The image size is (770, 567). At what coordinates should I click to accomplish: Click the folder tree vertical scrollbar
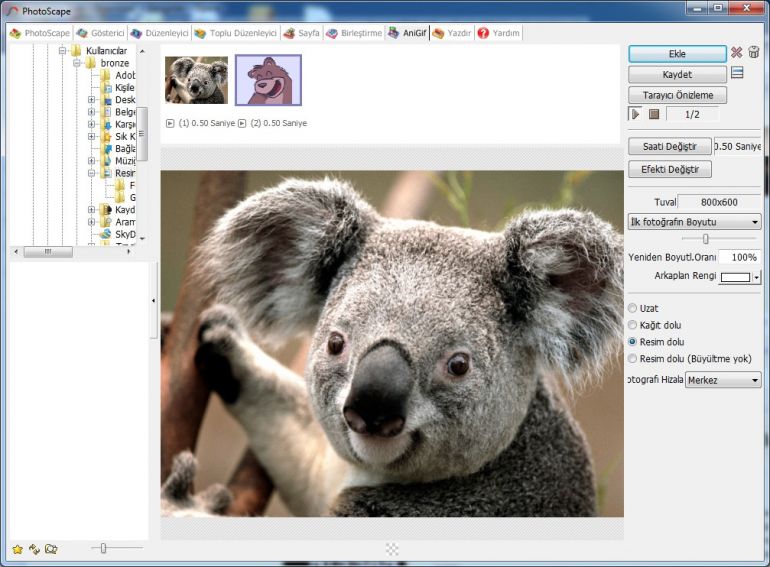coord(142,134)
